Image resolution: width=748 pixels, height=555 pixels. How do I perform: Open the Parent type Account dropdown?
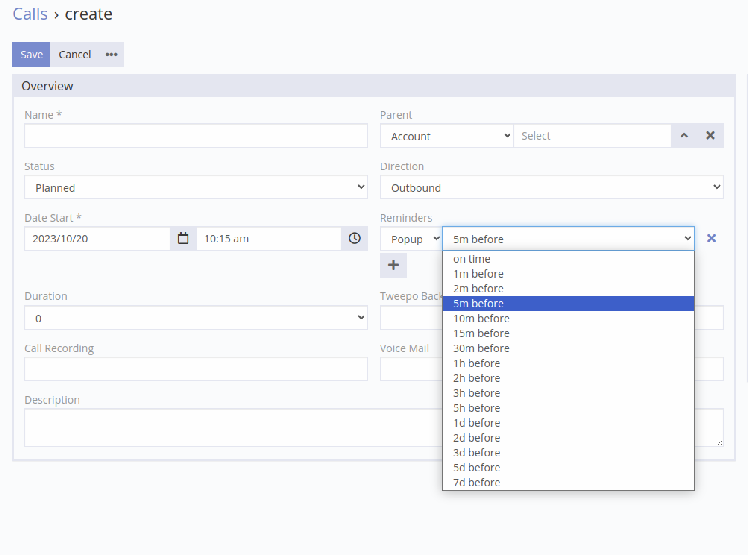click(446, 136)
